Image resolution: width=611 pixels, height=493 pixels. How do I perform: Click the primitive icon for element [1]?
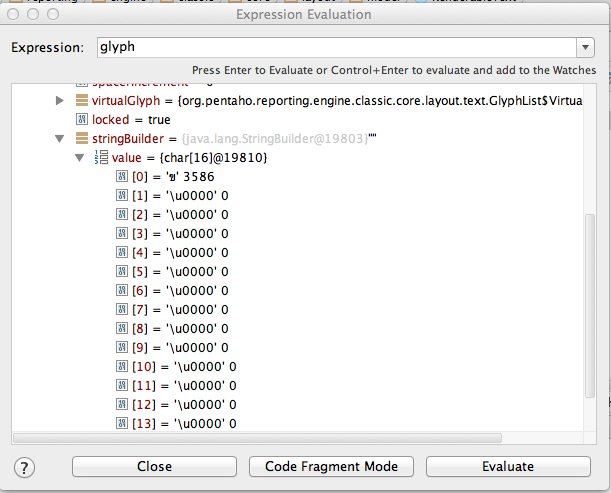(x=122, y=195)
